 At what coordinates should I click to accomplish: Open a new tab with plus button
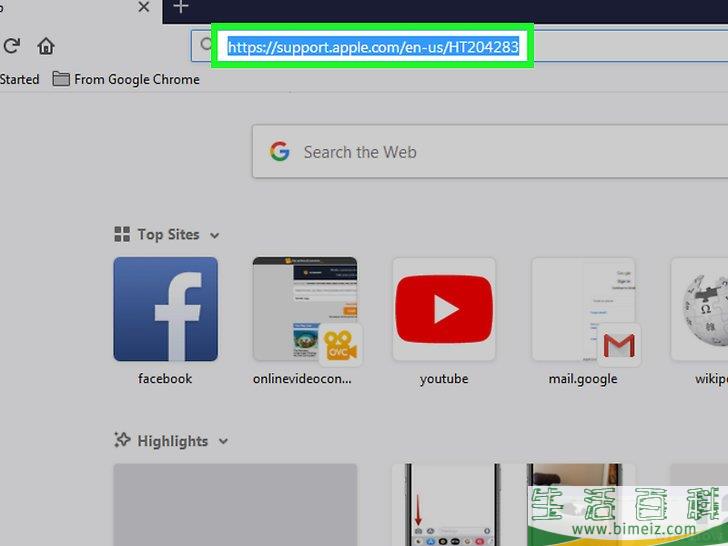point(181,7)
